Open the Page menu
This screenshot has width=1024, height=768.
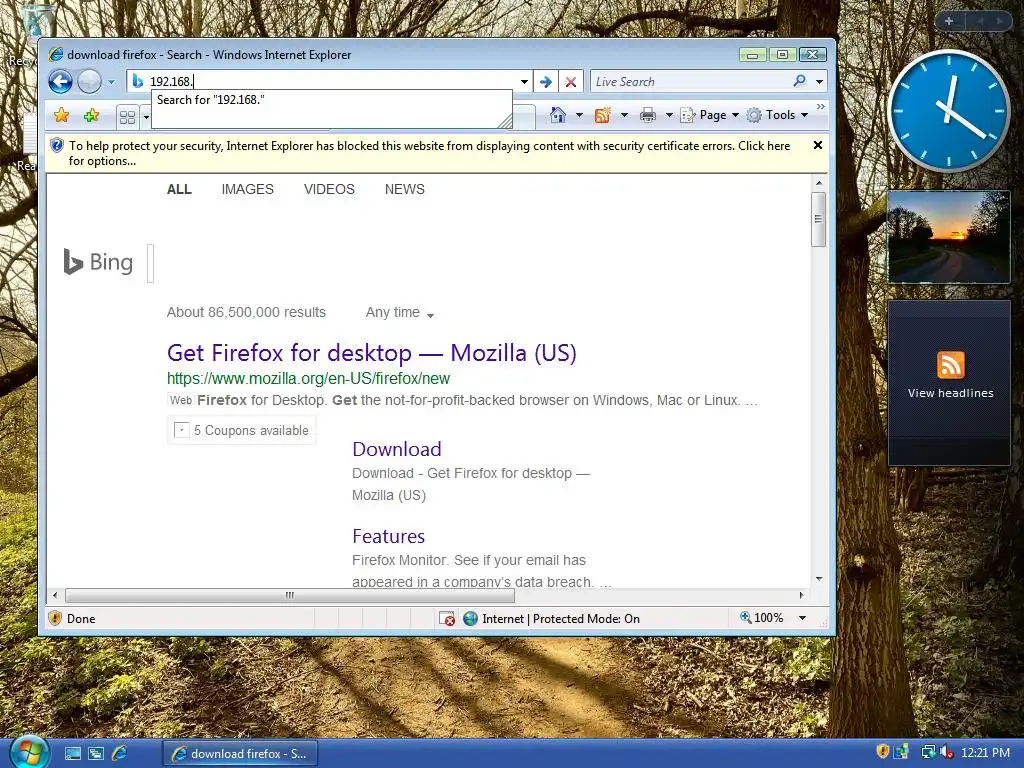pos(709,115)
